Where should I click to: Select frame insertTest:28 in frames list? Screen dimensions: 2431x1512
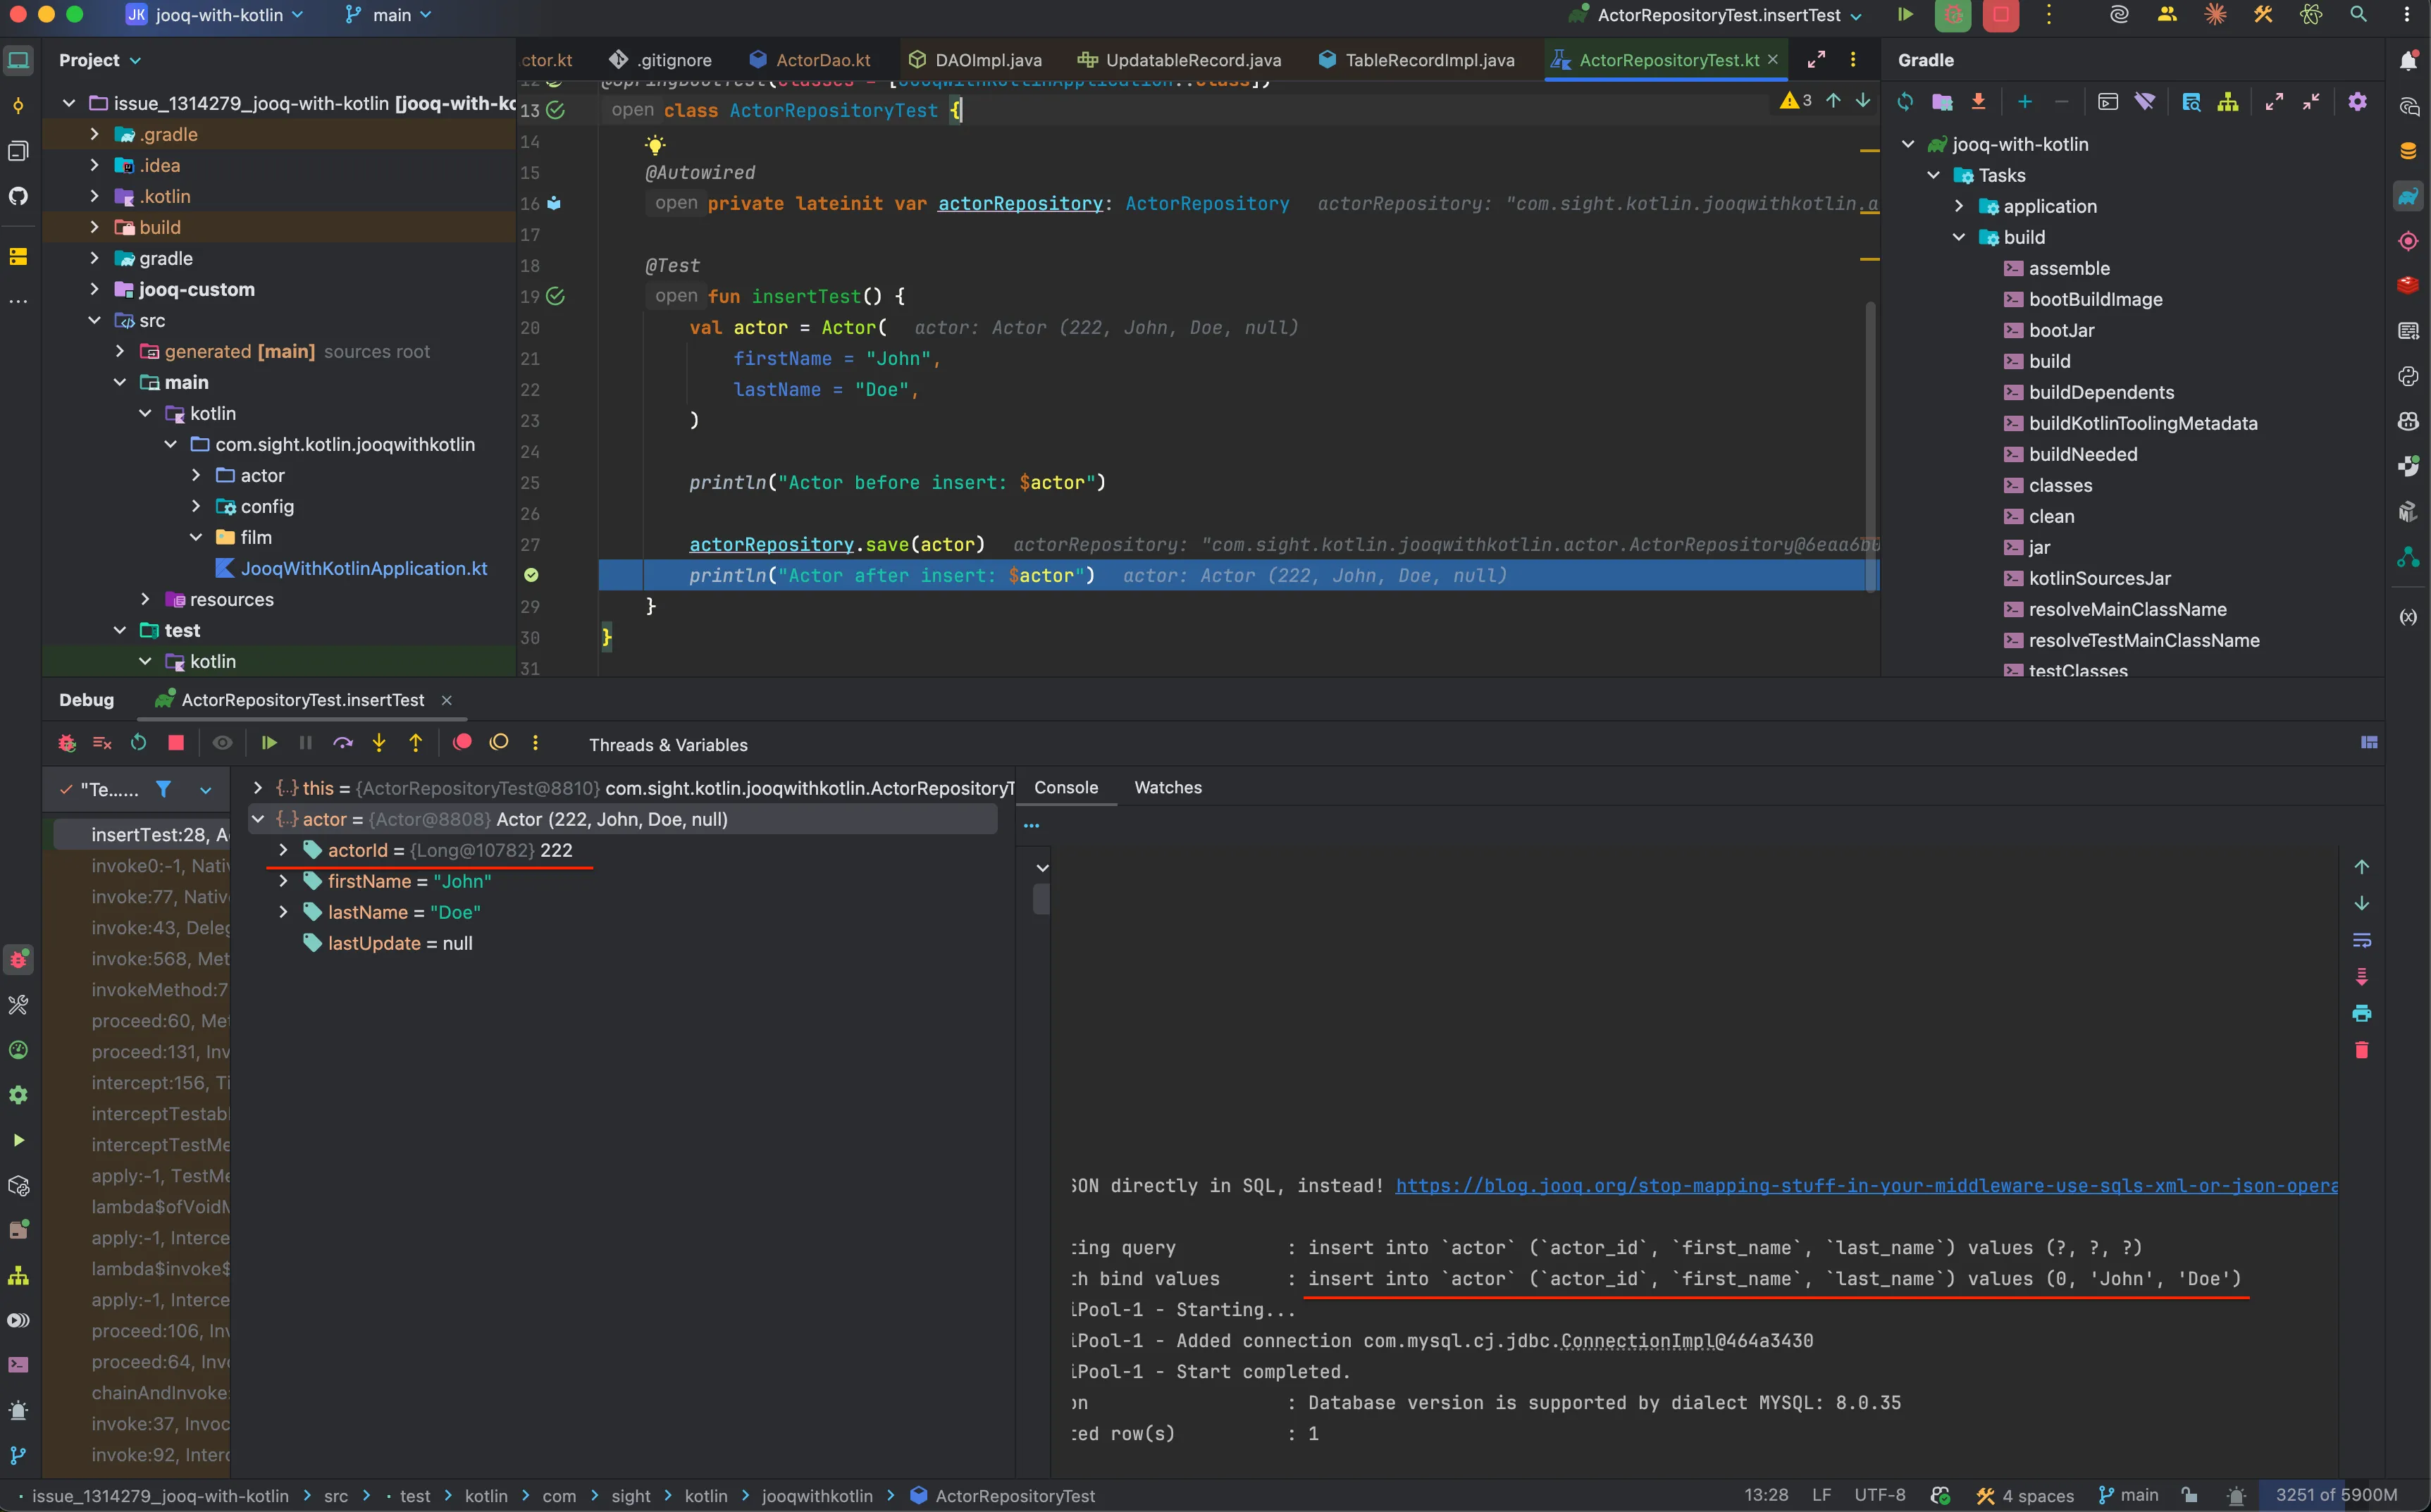144,835
